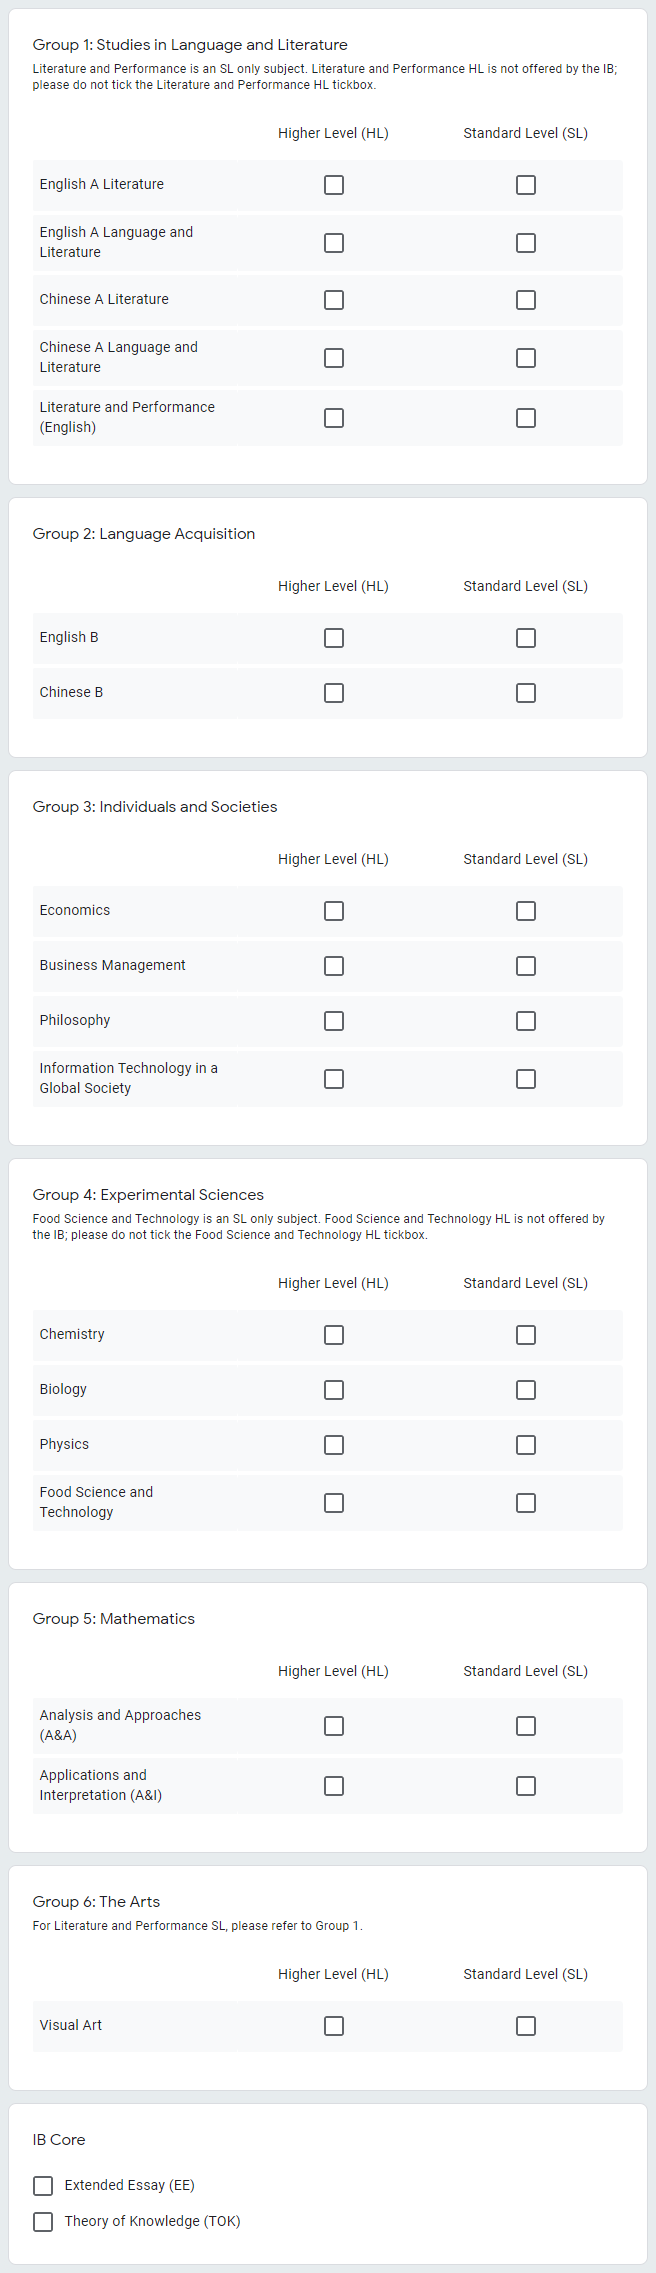Tick English B Higher Level checkbox

coord(334,638)
